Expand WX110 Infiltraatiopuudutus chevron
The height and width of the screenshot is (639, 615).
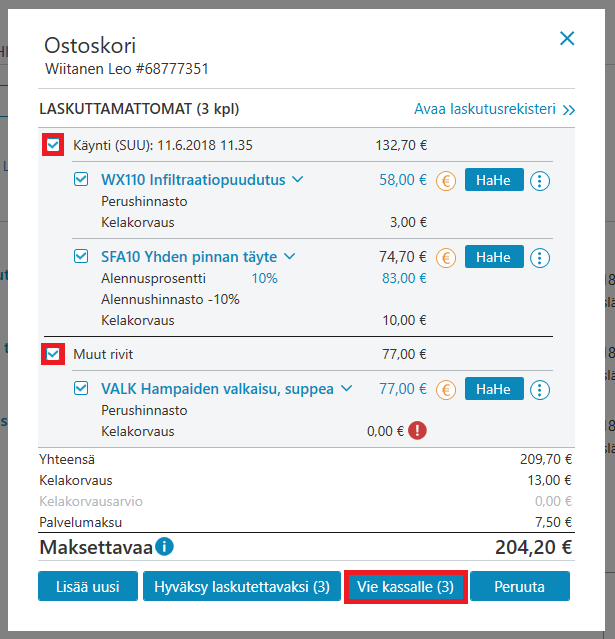click(298, 179)
